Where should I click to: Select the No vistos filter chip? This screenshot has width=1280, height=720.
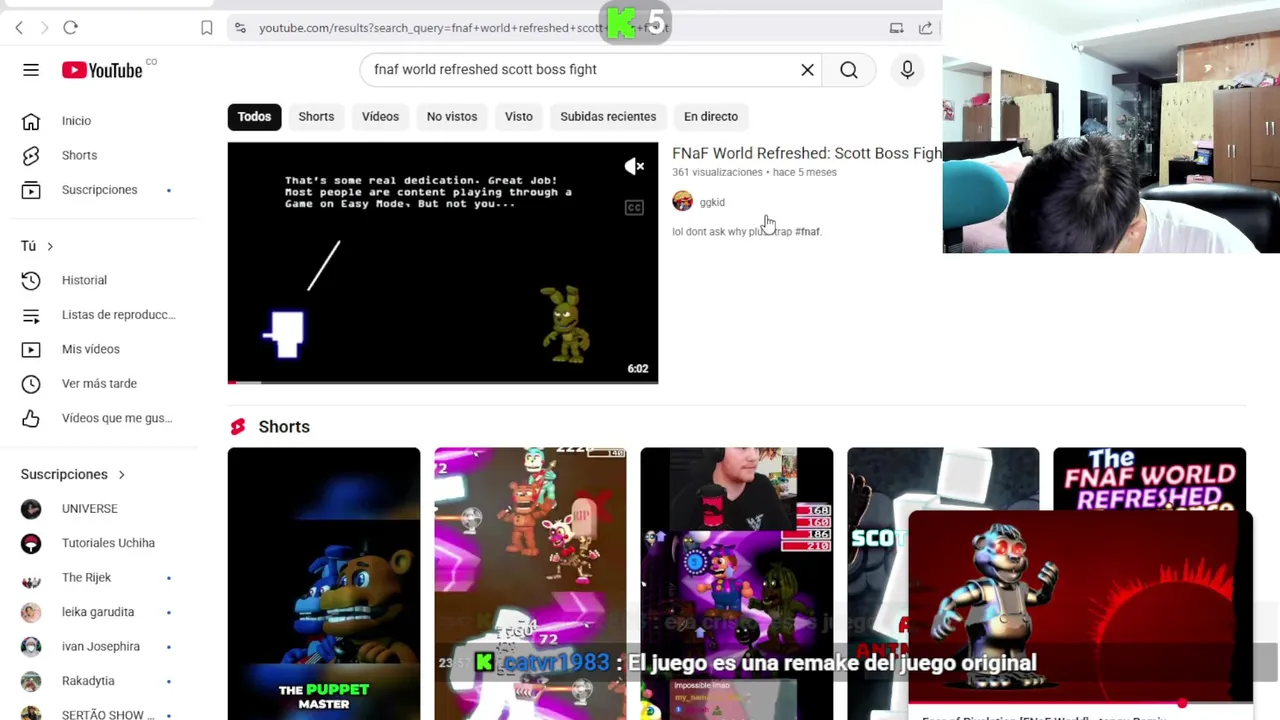point(452,117)
